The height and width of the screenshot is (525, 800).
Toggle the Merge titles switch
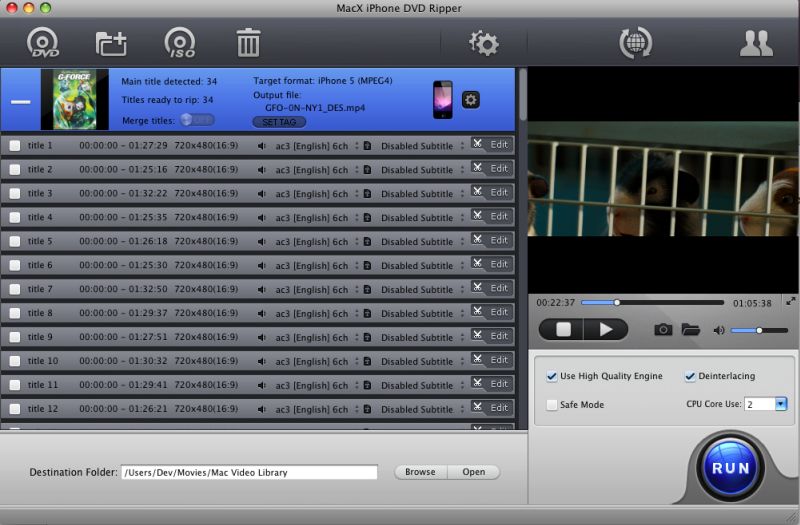197,120
